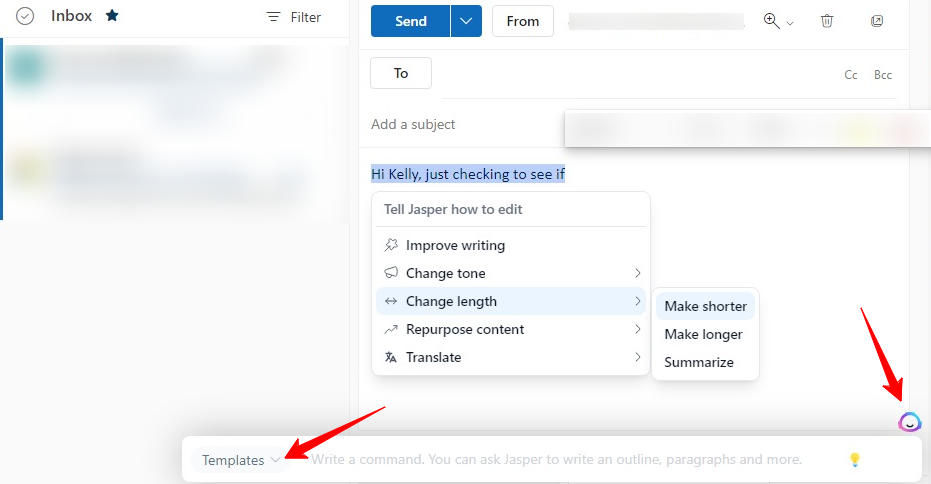The width and height of the screenshot is (931, 484).
Task: Open the Translate submenu
Action: [x=511, y=357]
